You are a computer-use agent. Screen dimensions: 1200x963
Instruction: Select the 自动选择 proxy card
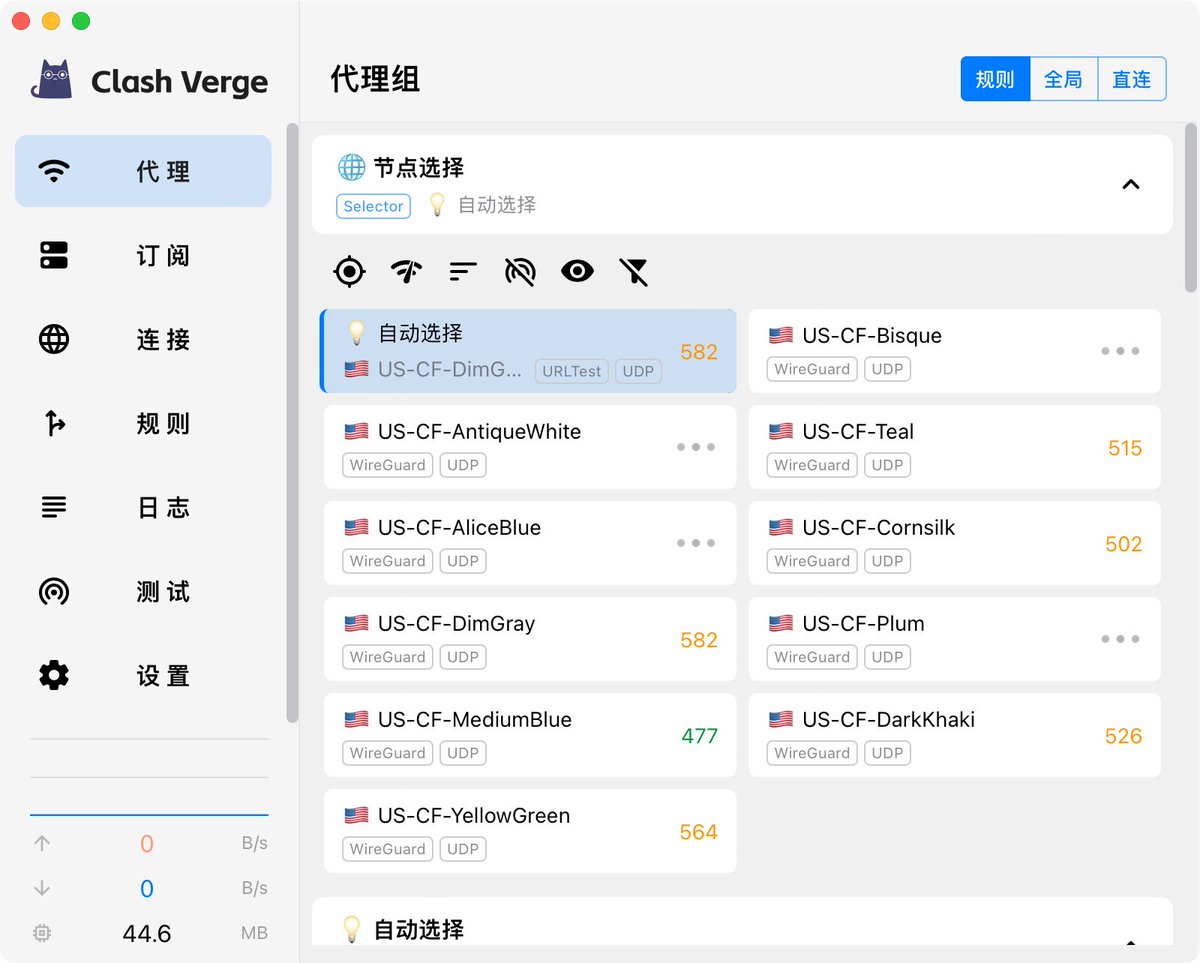pyautogui.click(x=528, y=351)
